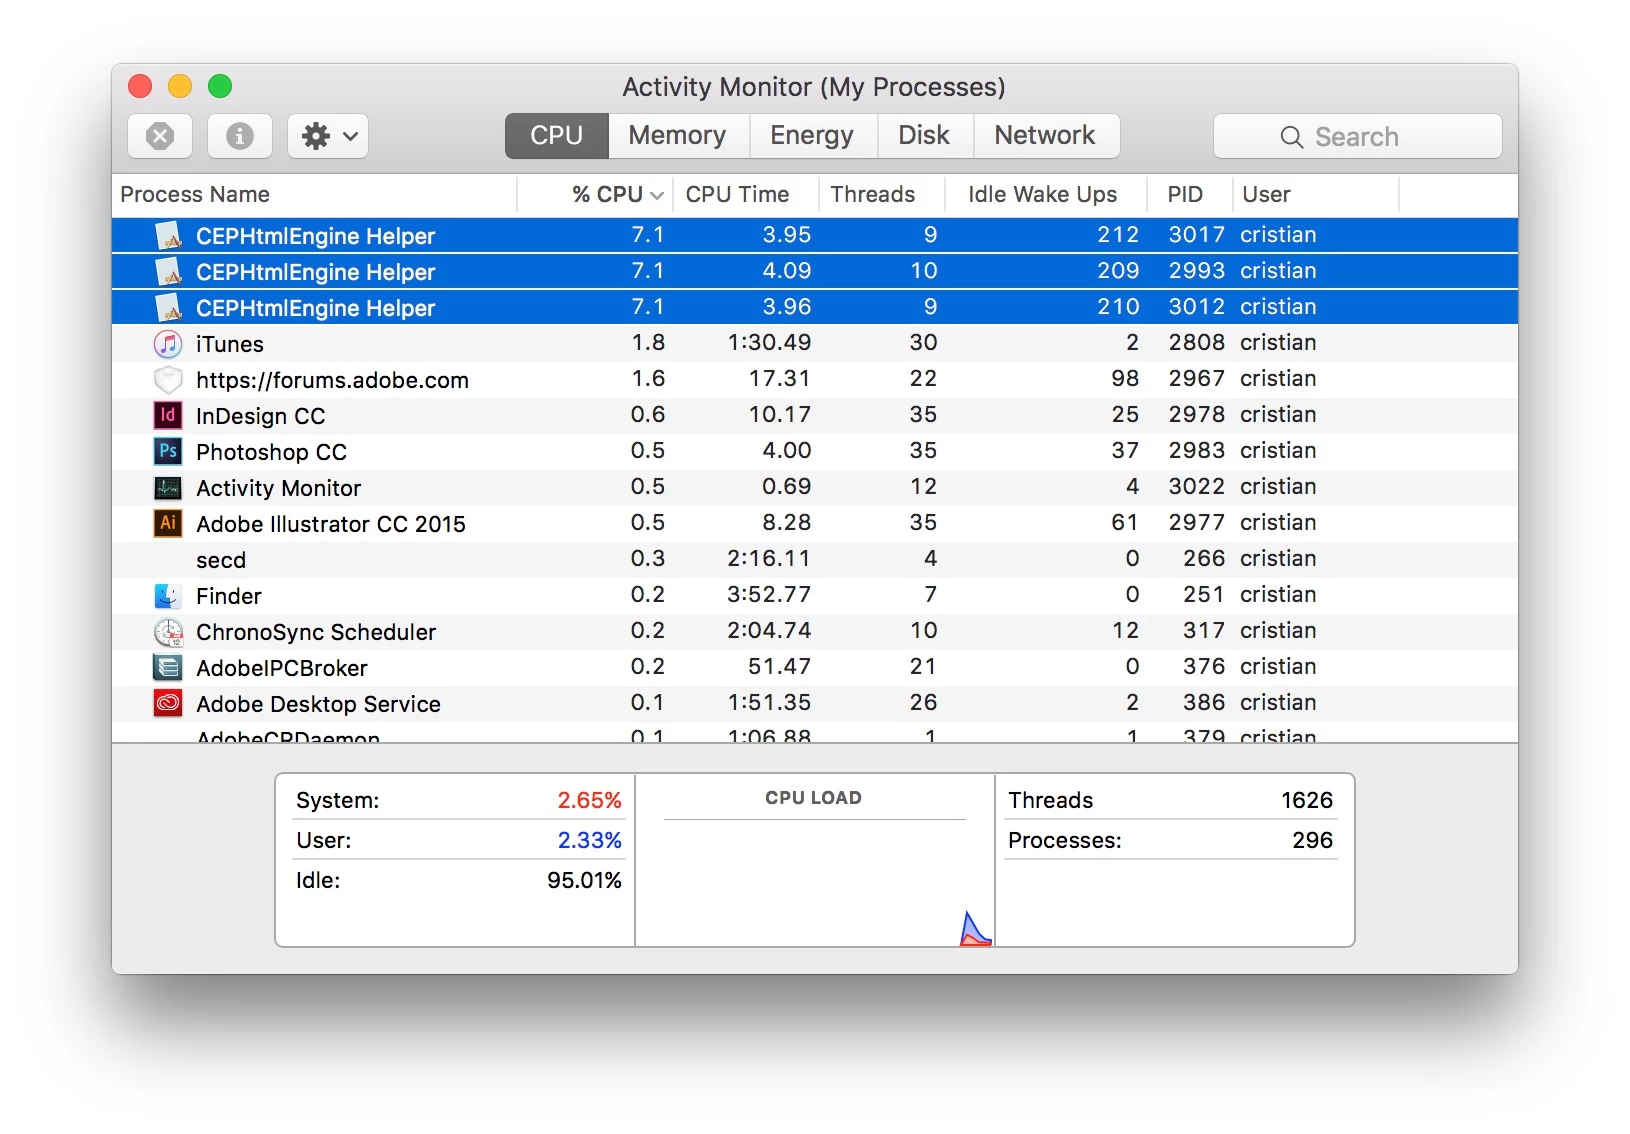Screen dimensions: 1630x1134
Task: Click the Photoshop CC icon
Action: tap(168, 451)
